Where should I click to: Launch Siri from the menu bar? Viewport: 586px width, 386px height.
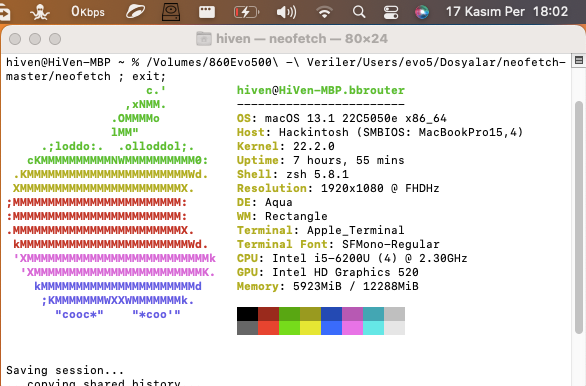coord(422,12)
